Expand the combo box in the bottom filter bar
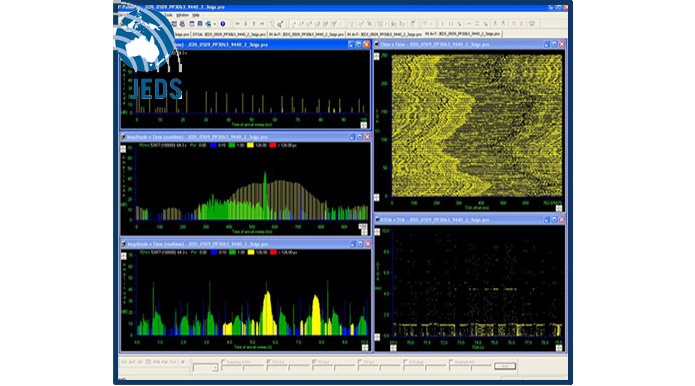Viewport: 695px width, 386px height. (x=215, y=368)
